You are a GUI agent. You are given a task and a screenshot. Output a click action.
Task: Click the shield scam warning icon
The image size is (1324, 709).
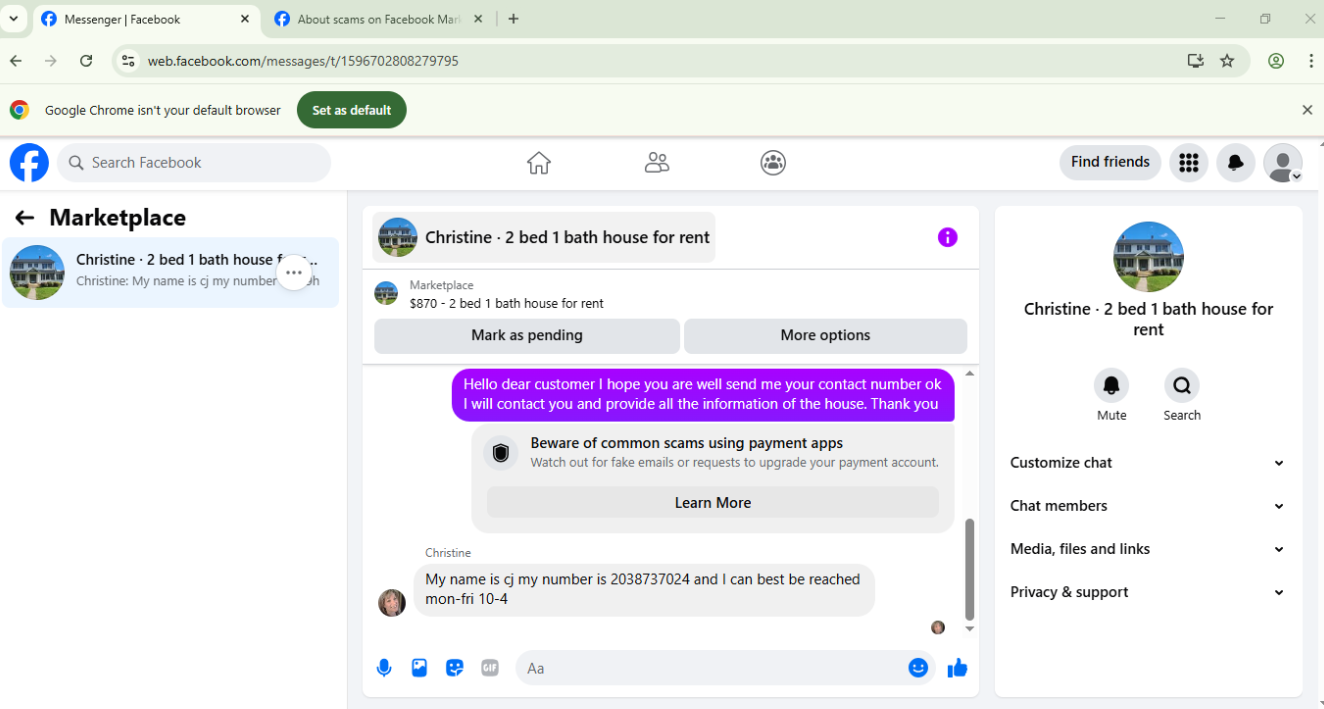point(501,453)
